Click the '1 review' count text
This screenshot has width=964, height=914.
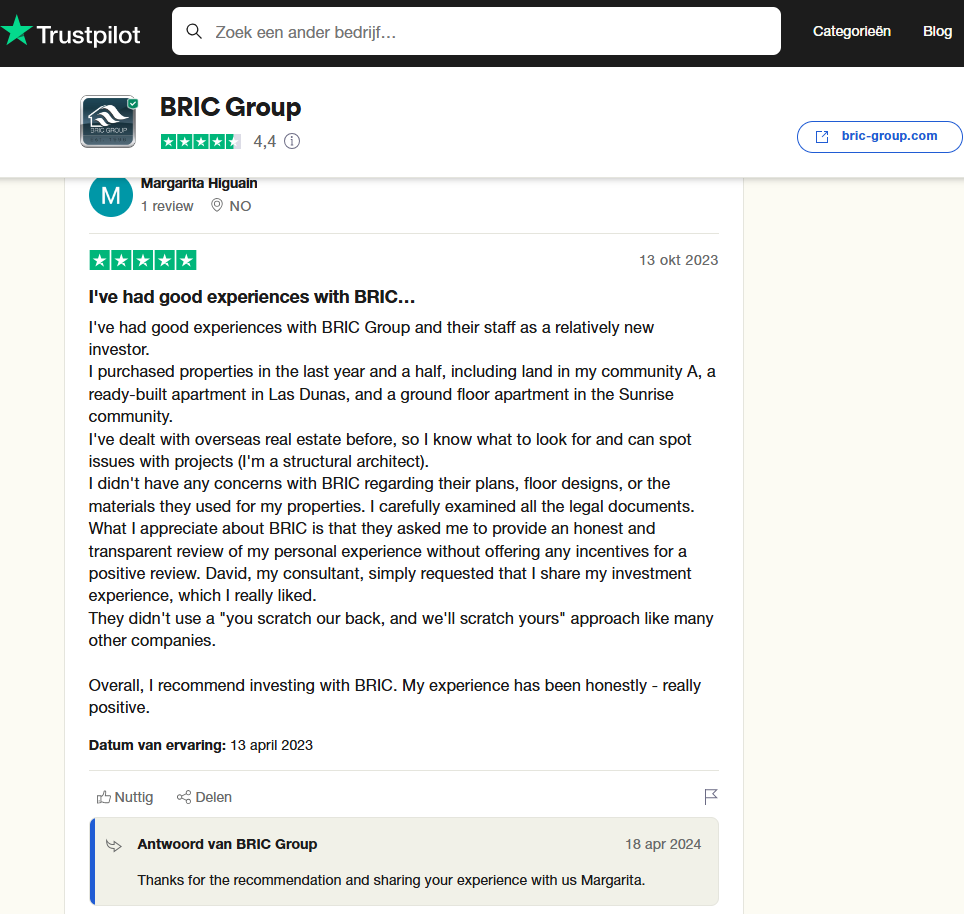point(167,206)
